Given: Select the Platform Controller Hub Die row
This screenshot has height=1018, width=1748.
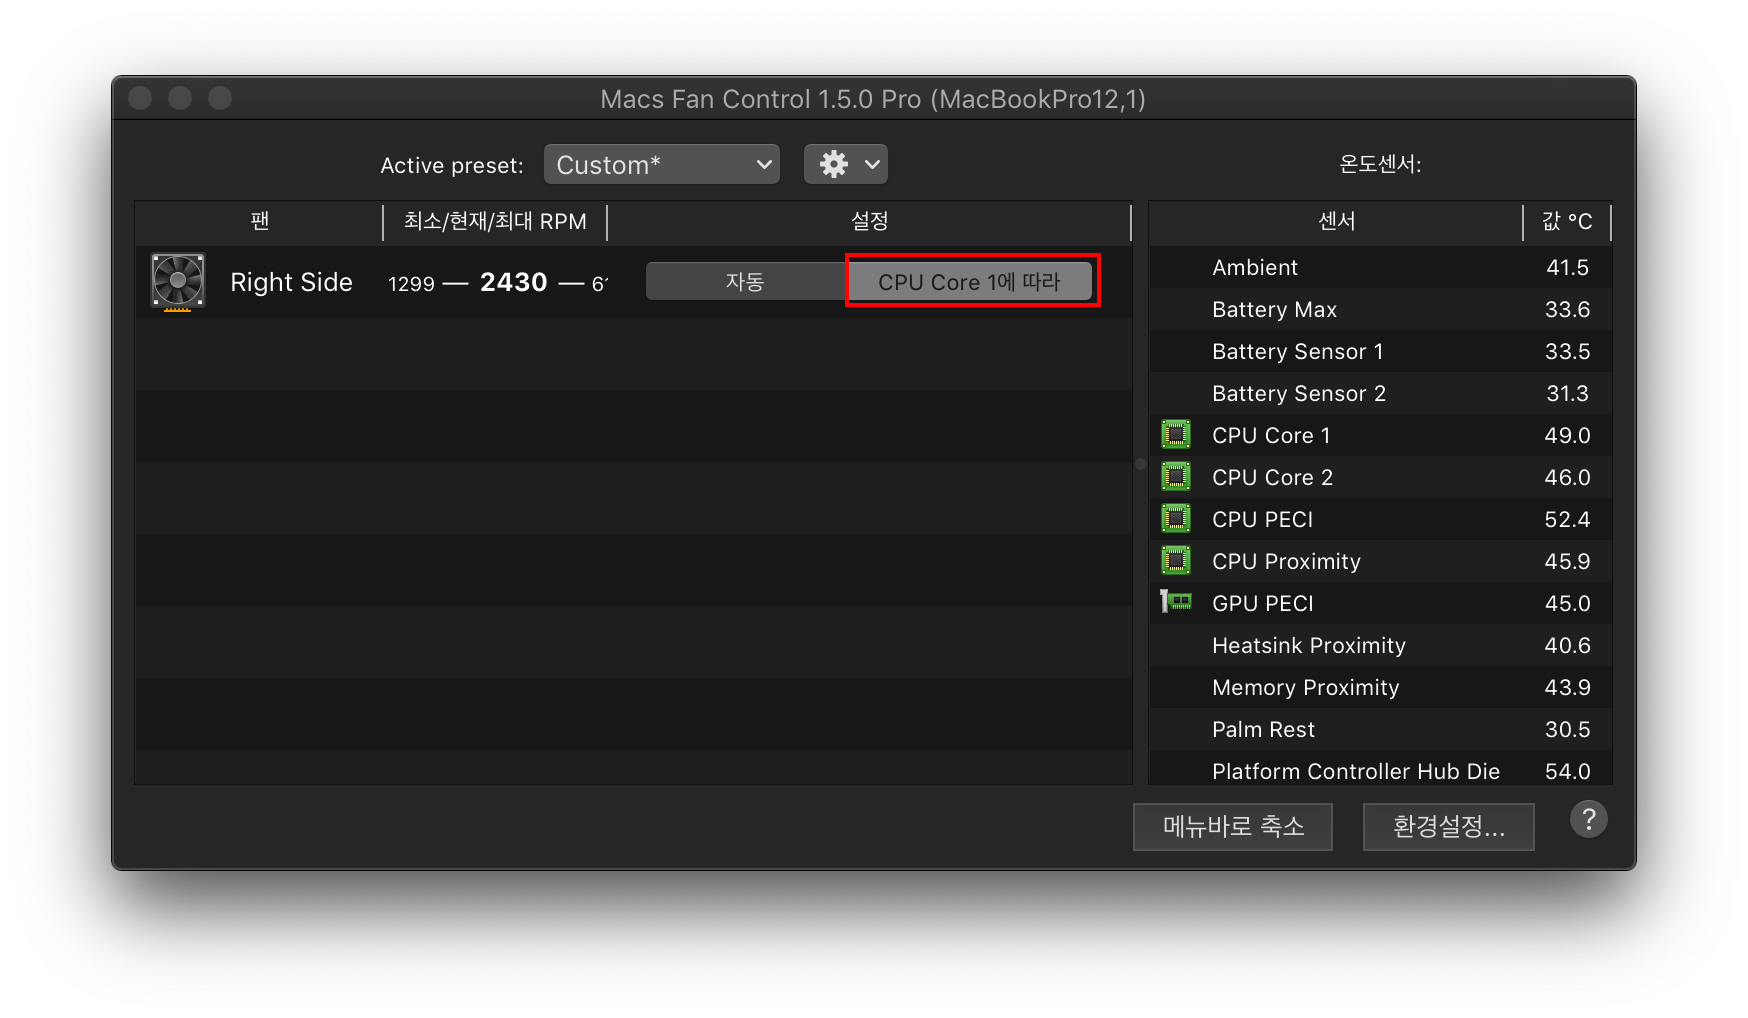Looking at the screenshot, I should (x=1381, y=768).
